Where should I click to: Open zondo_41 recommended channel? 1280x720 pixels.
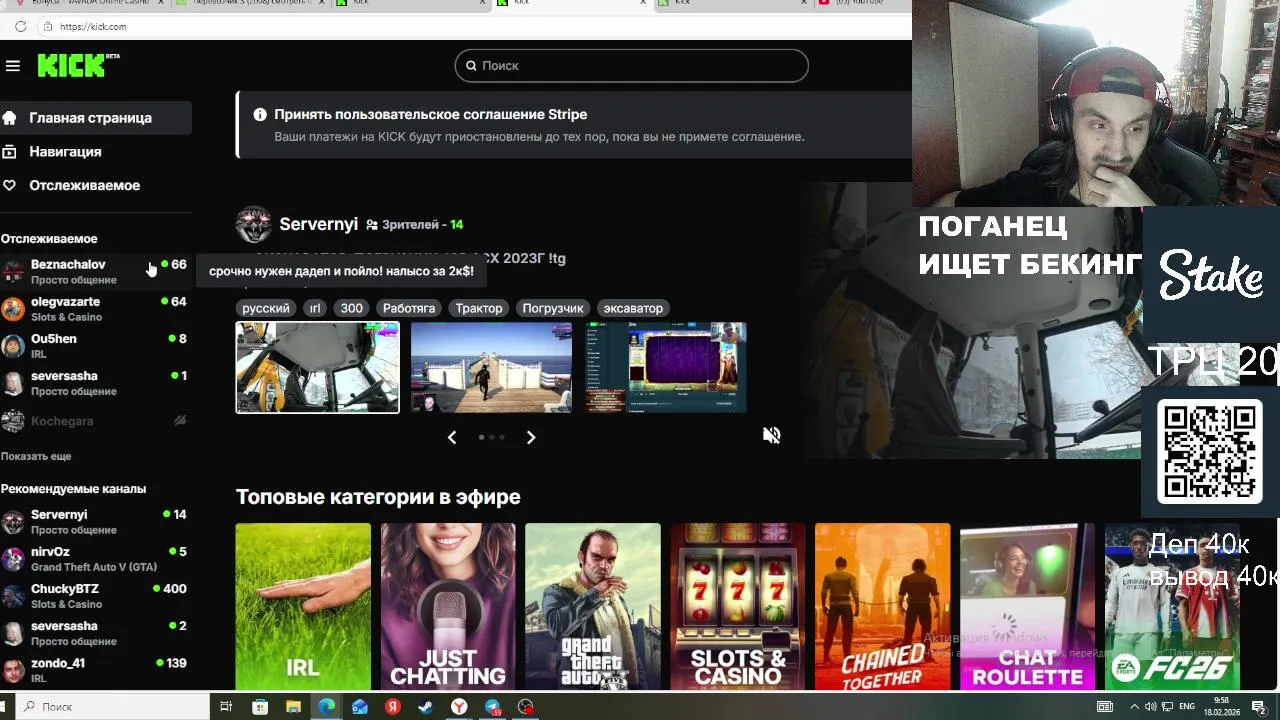pyautogui.click(x=96, y=670)
